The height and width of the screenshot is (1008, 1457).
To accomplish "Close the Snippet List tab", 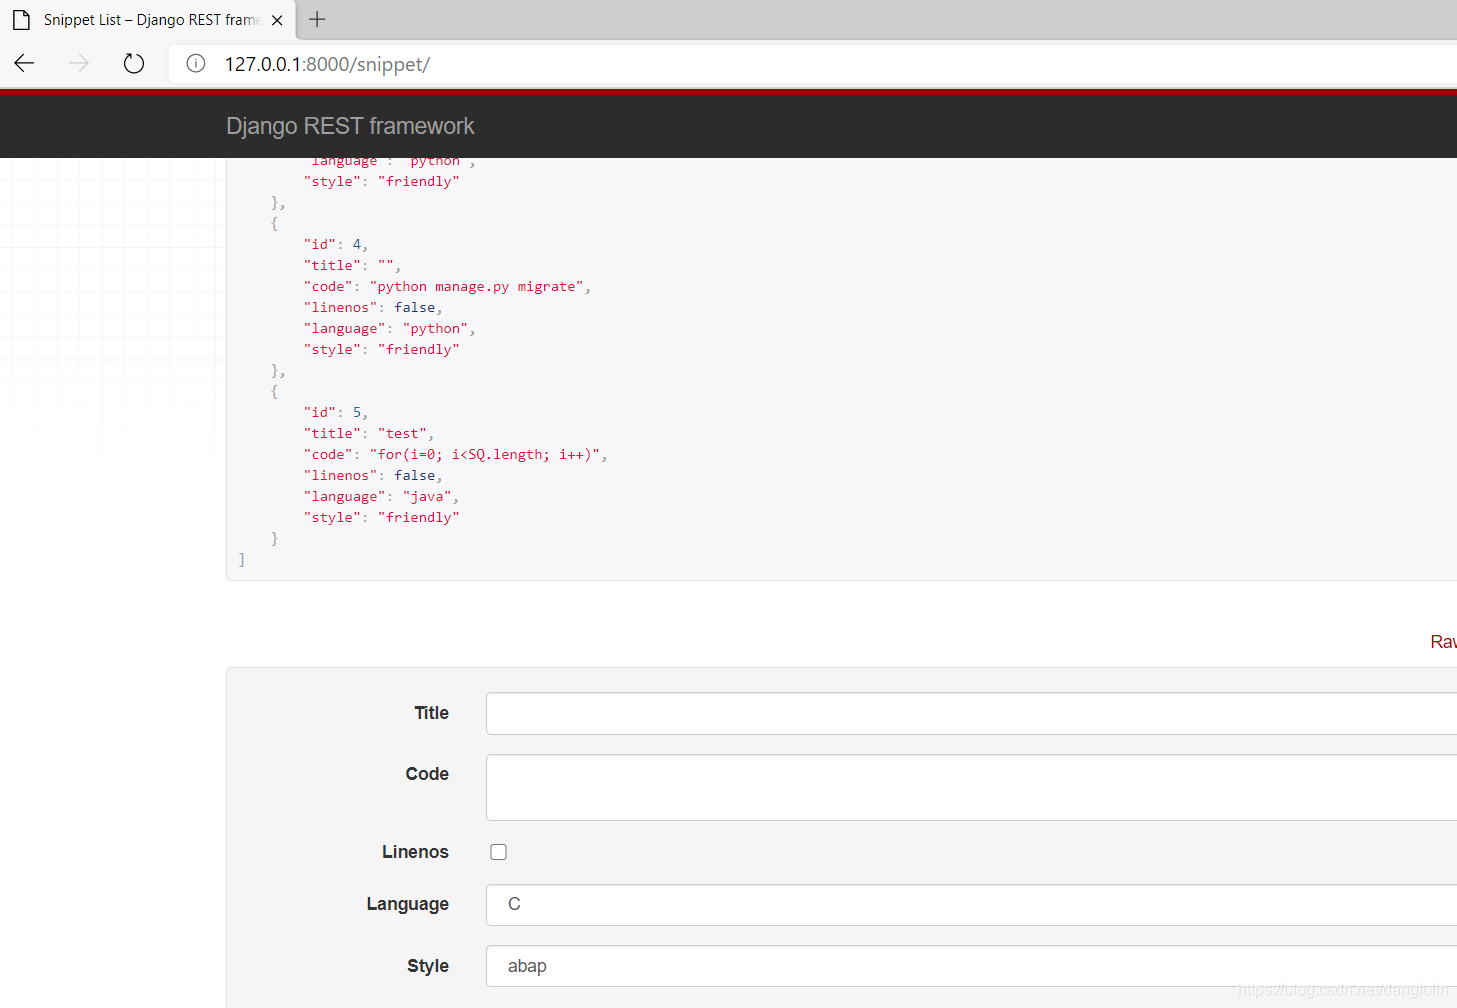I will point(277,20).
